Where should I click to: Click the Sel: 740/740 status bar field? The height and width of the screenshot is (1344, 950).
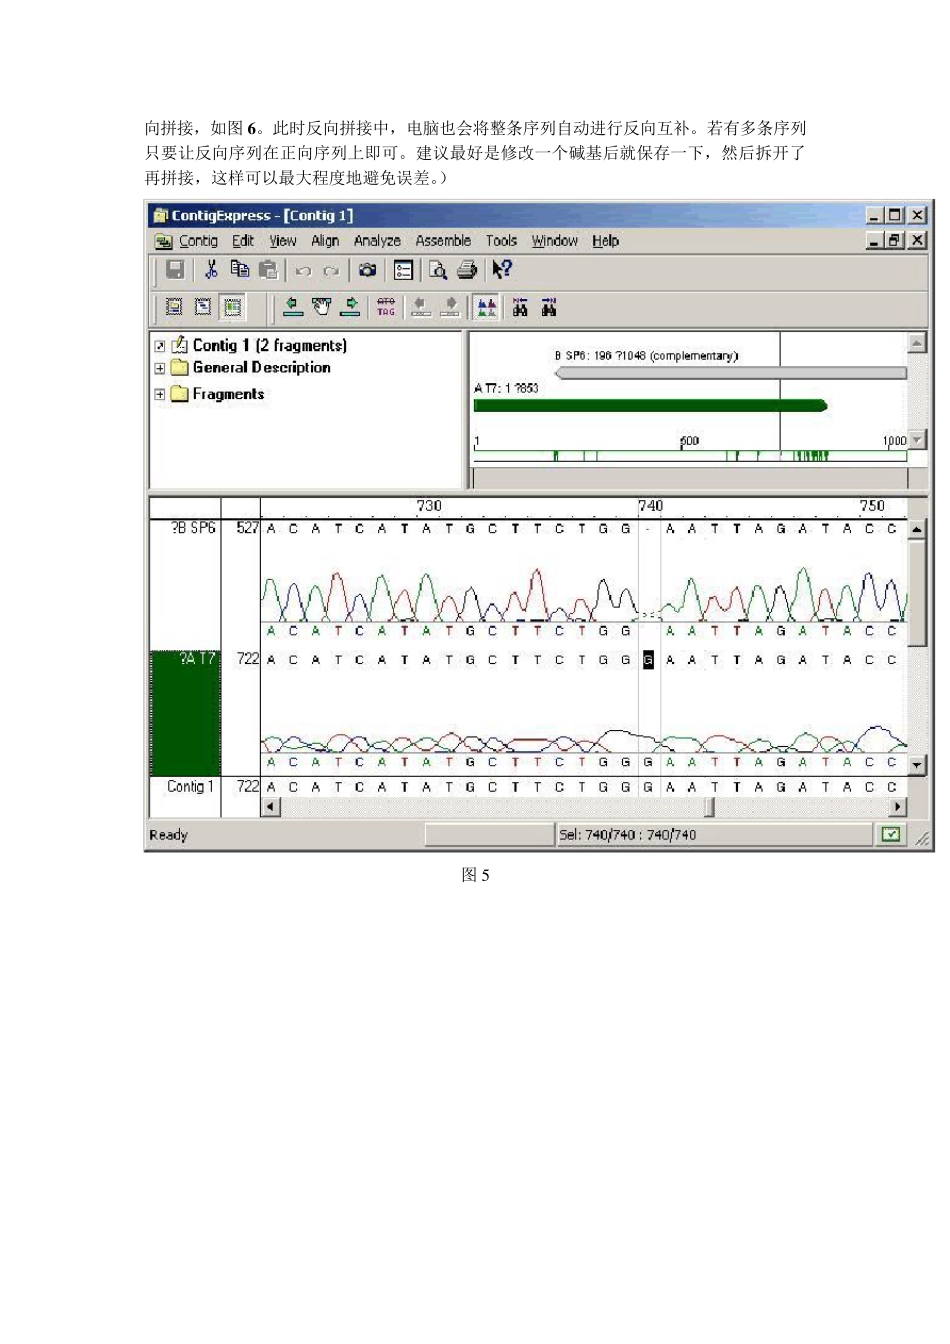[714, 835]
